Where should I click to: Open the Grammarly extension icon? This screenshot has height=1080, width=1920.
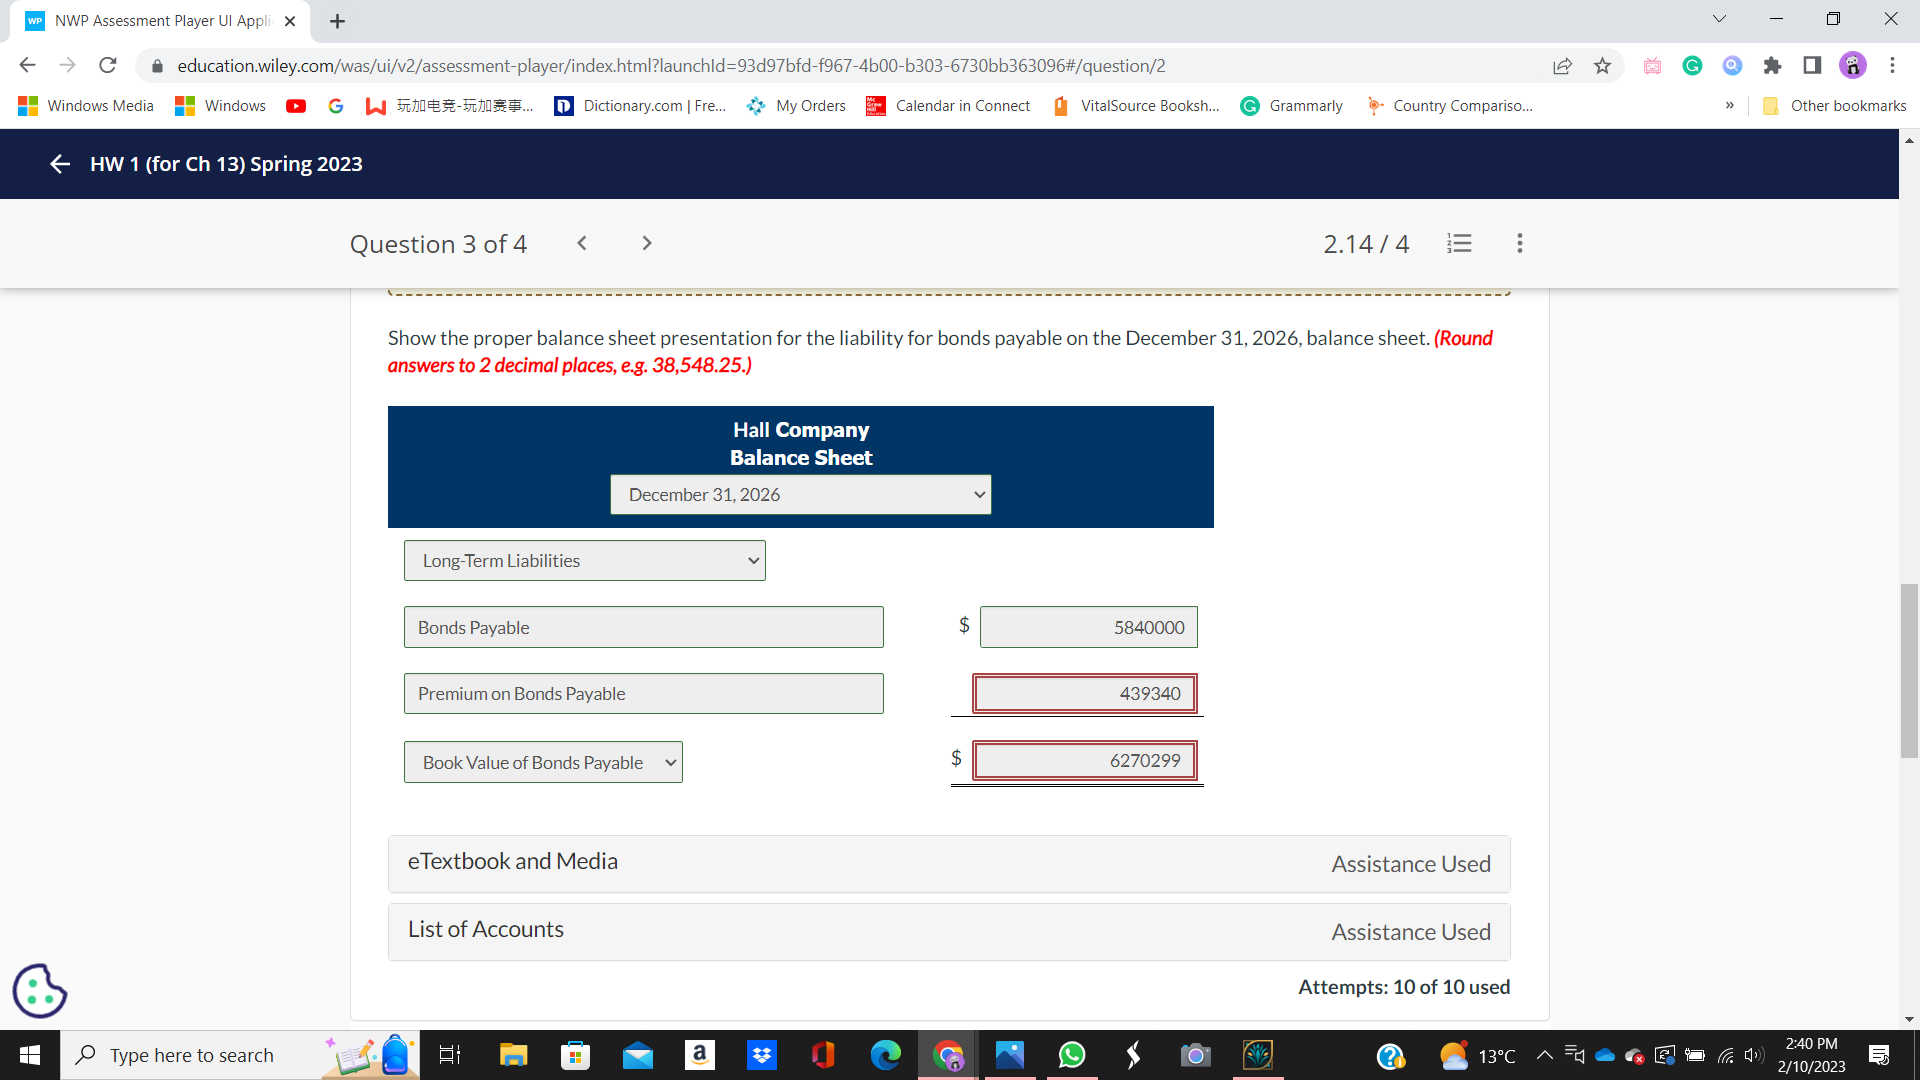coord(1692,65)
